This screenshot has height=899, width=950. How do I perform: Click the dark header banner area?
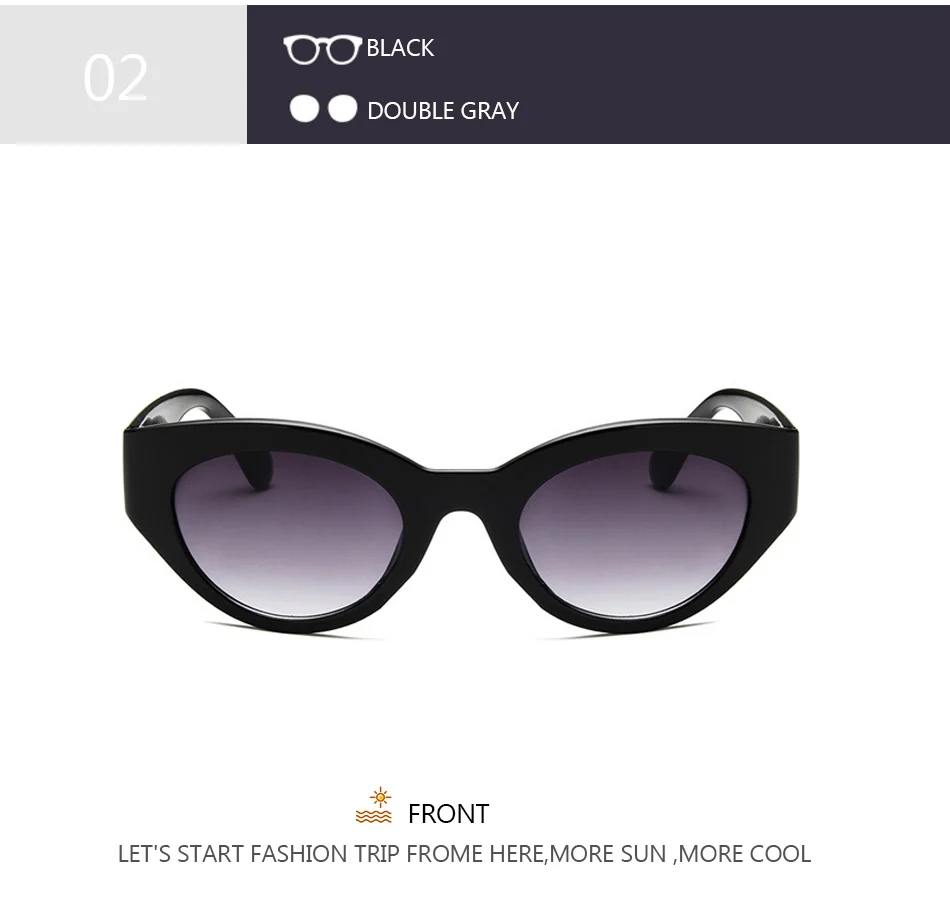pyautogui.click(x=598, y=75)
